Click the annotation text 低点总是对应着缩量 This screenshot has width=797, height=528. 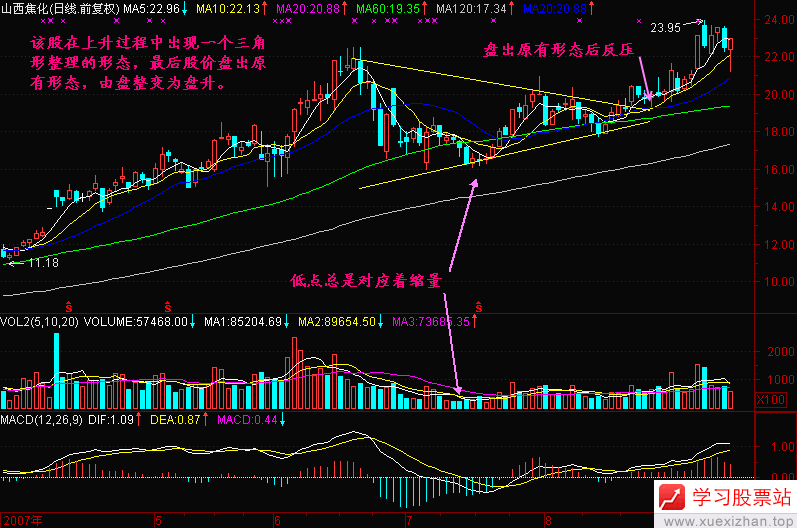tap(365, 281)
